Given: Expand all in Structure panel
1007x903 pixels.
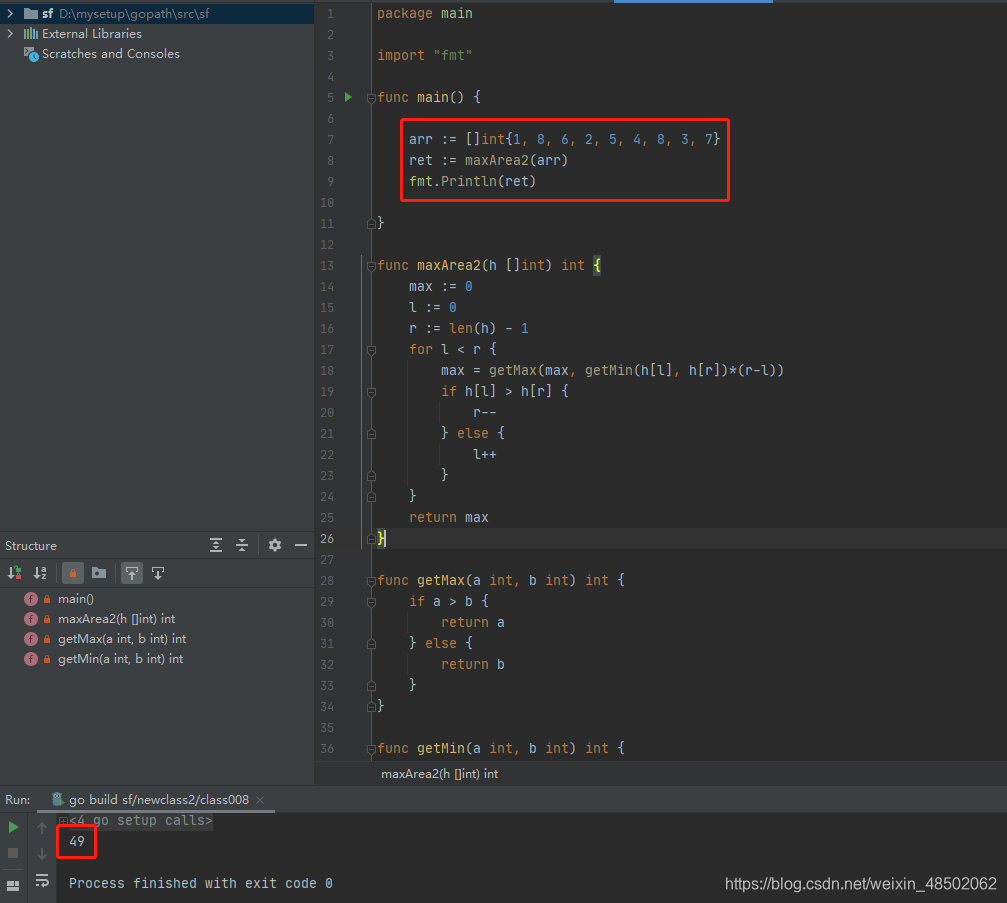Looking at the screenshot, I should [x=216, y=545].
